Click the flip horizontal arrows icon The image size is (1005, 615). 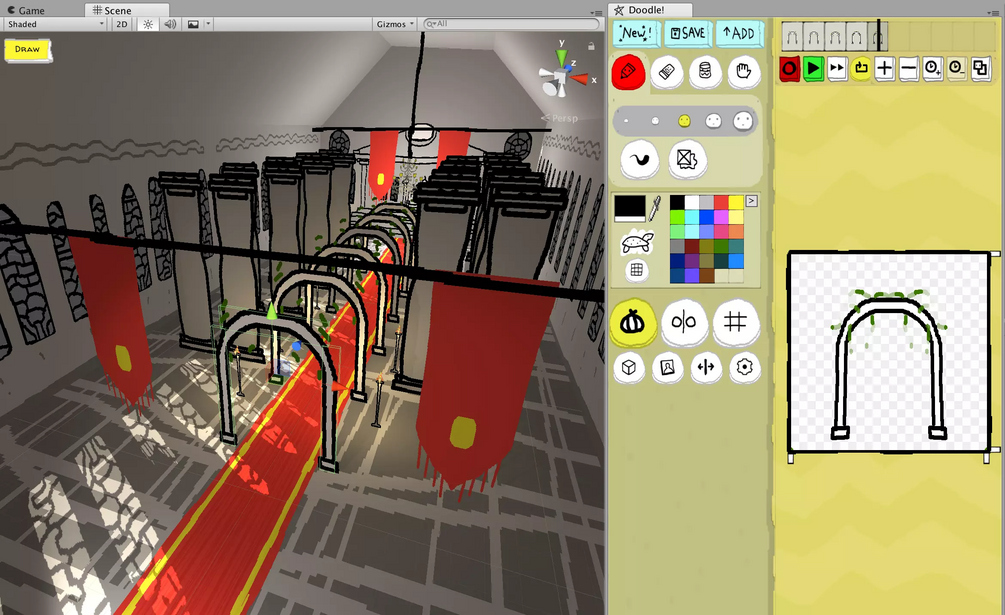click(x=706, y=368)
